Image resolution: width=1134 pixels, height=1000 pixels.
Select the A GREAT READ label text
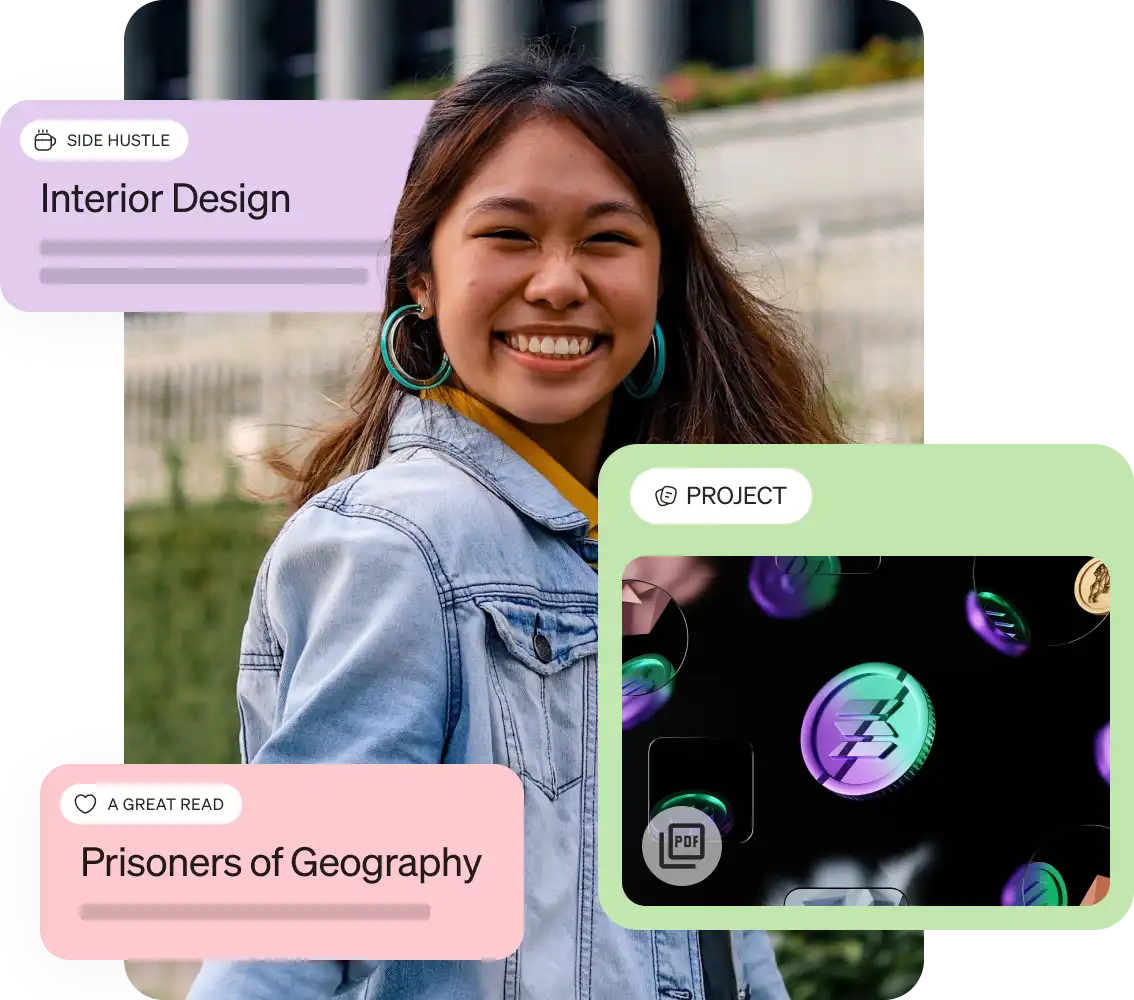[166, 804]
